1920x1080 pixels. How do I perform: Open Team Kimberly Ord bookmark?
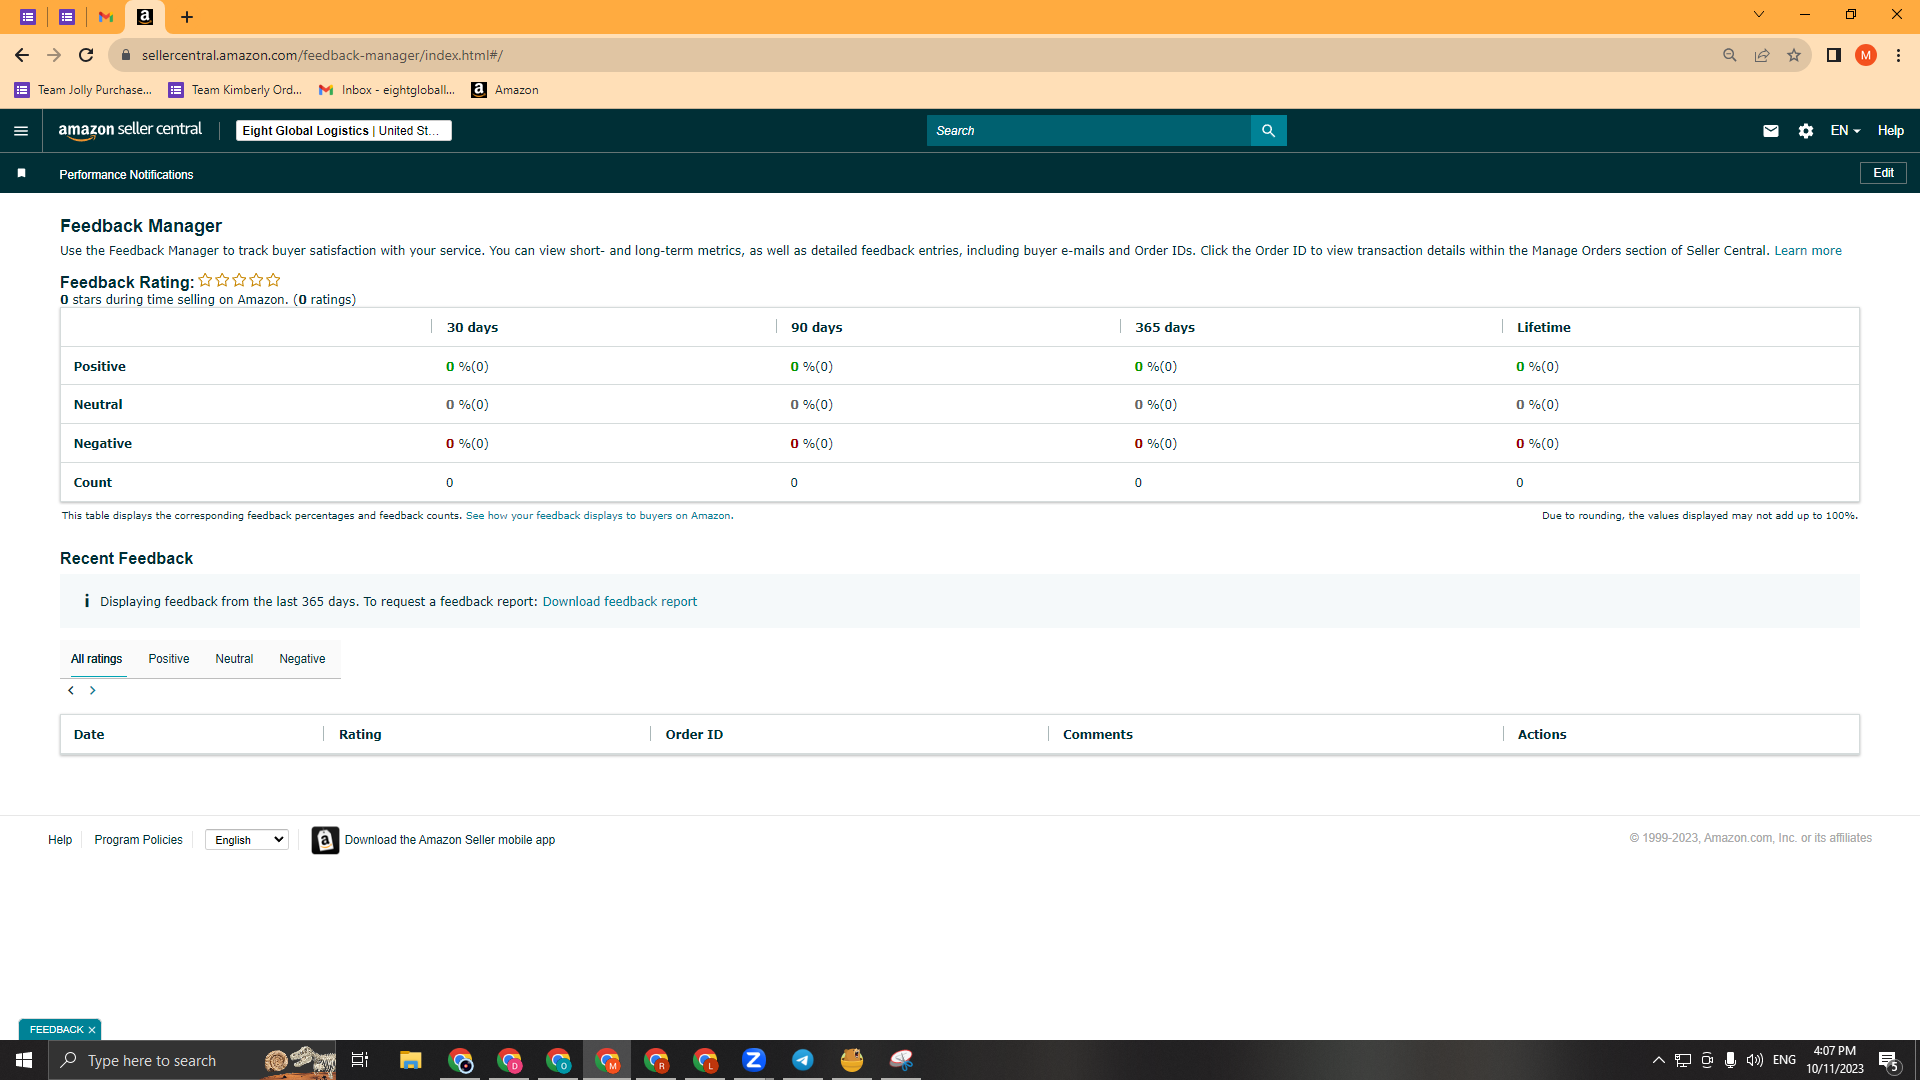coord(235,90)
